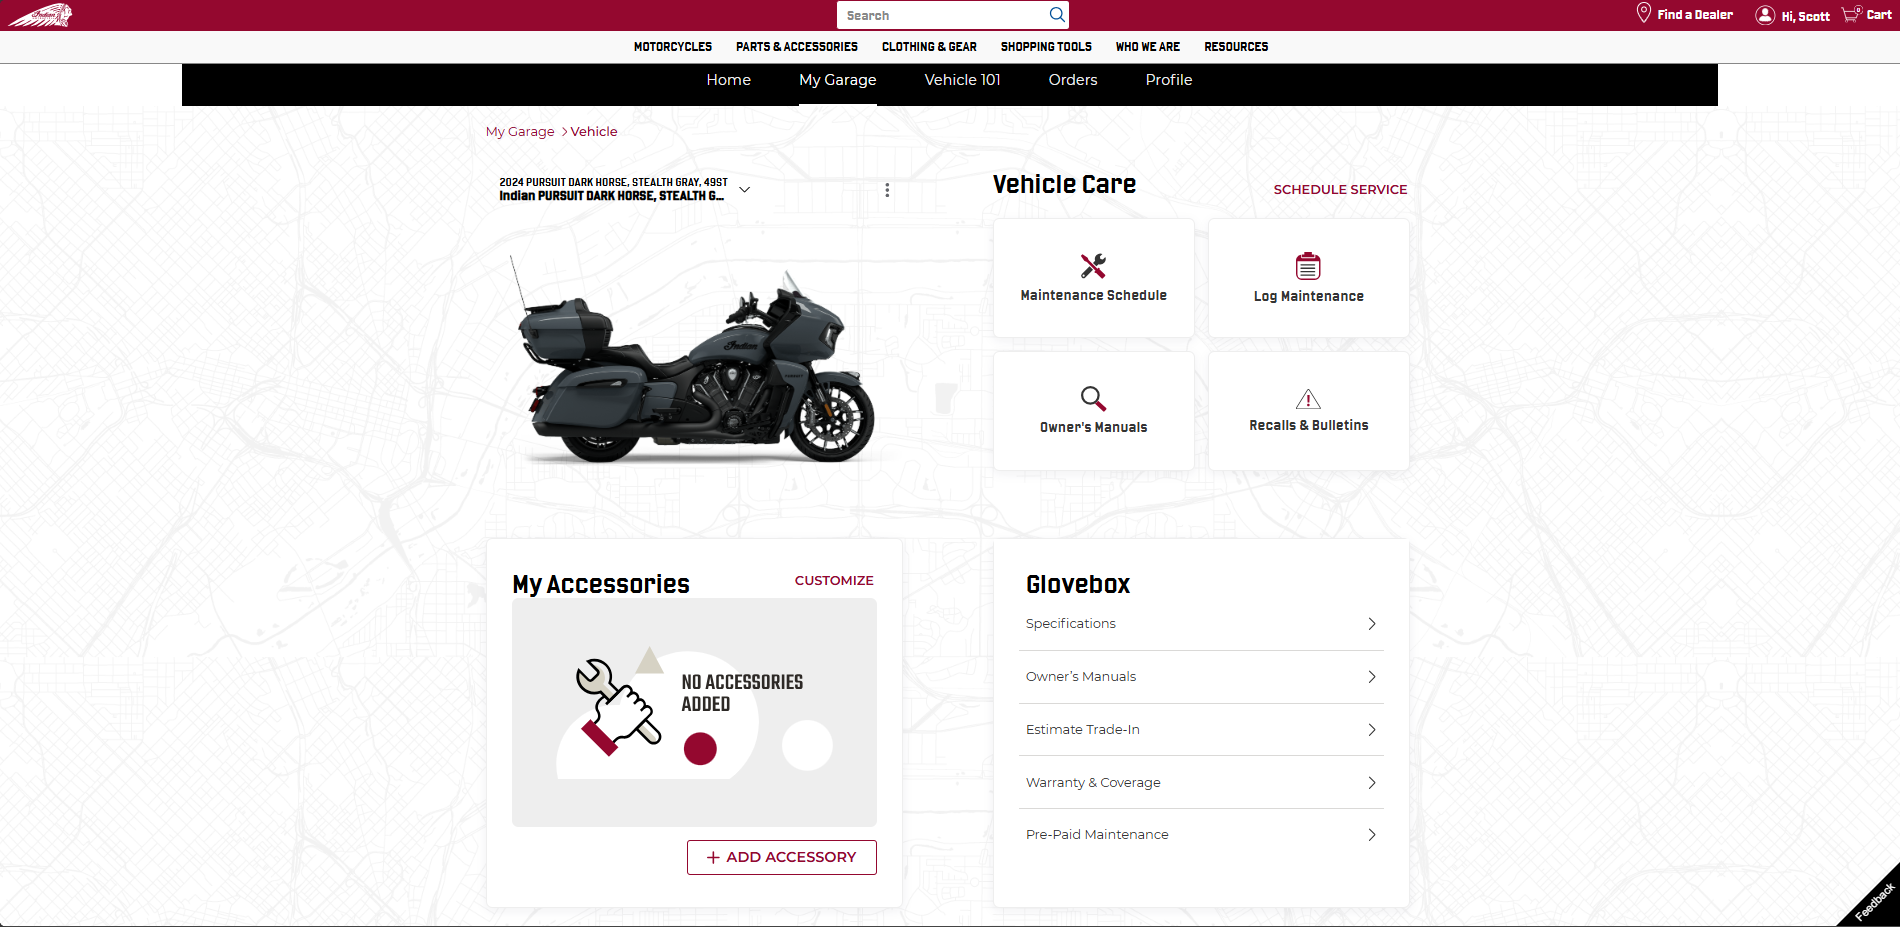Click the Schedule Service link
The image size is (1901, 927).
click(1340, 190)
